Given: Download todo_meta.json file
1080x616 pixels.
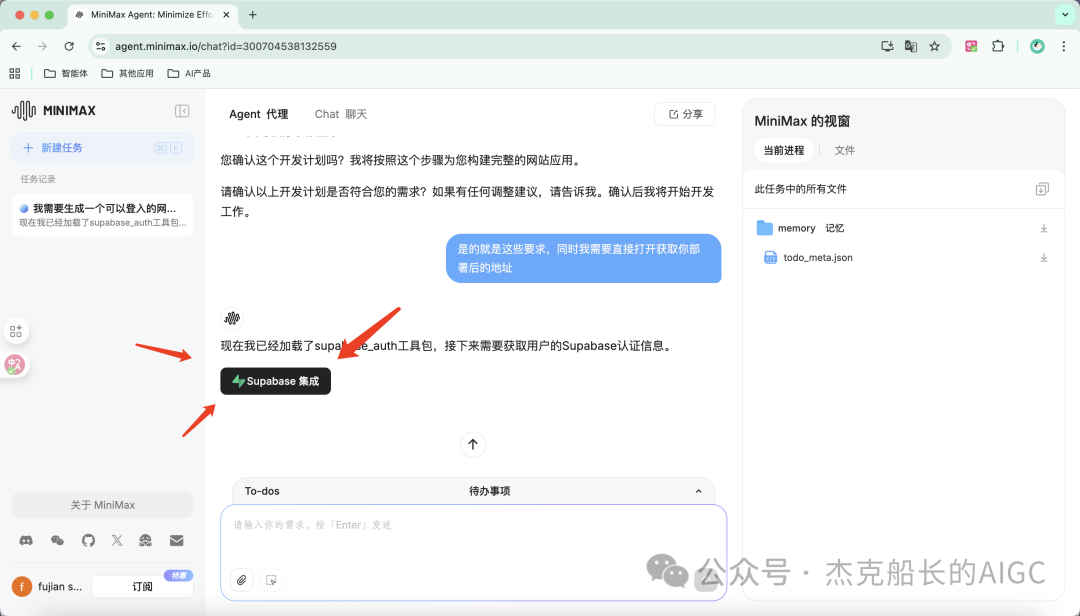Looking at the screenshot, I should point(1043,258).
